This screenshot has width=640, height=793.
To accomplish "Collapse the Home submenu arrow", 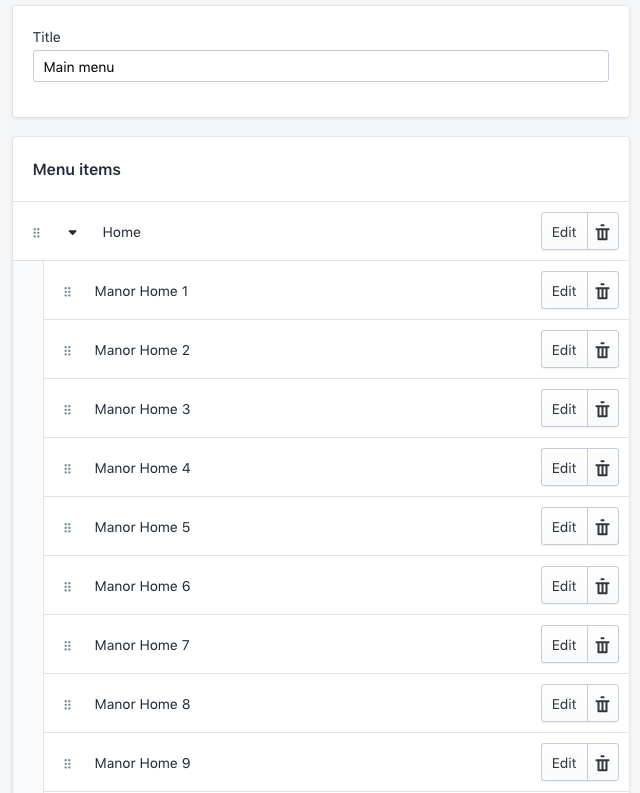I will pyautogui.click(x=72, y=232).
